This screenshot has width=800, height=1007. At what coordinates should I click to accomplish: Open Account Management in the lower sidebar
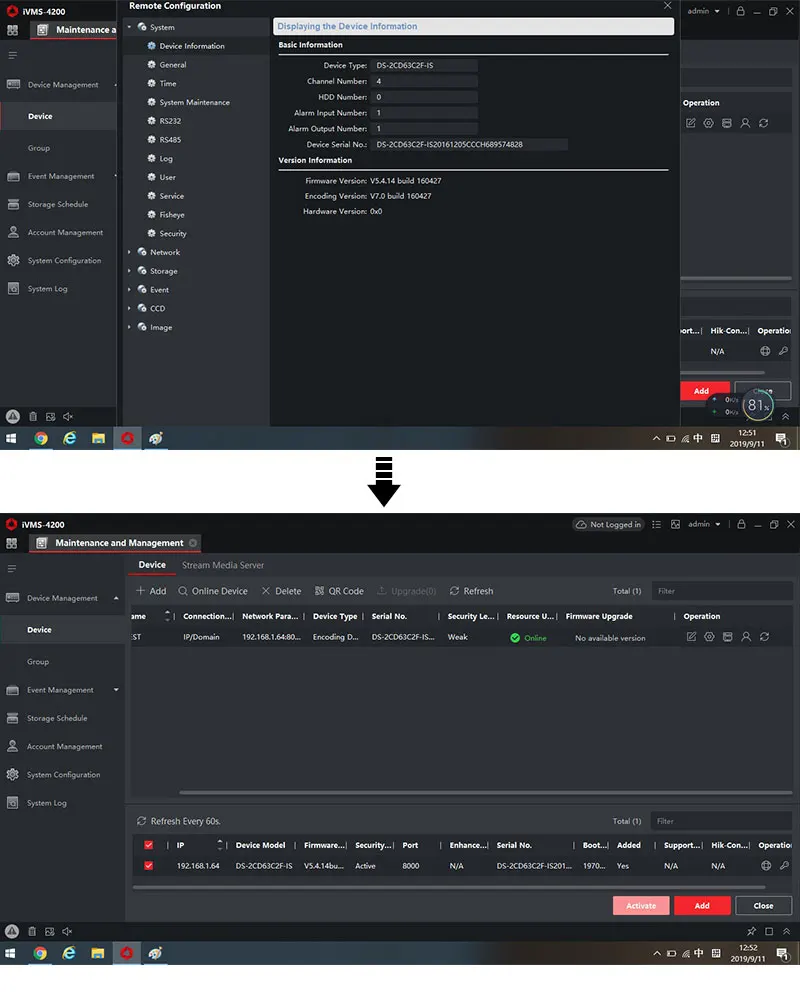tap(64, 747)
